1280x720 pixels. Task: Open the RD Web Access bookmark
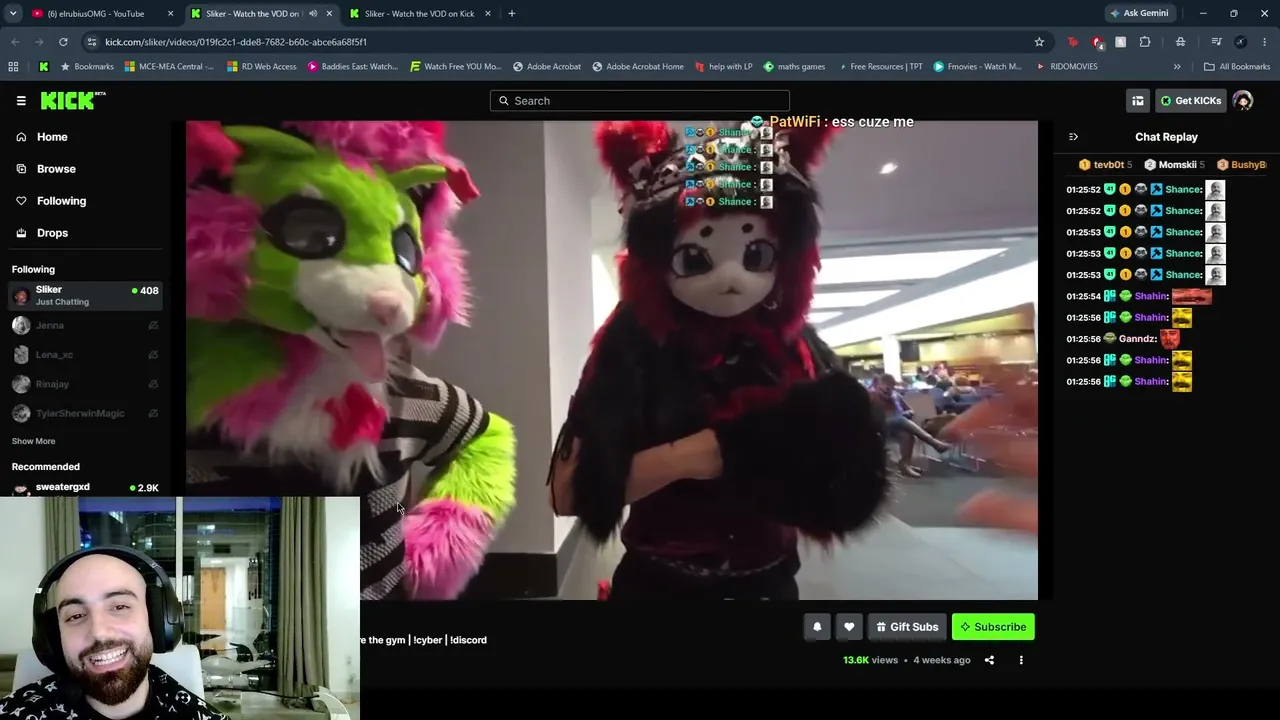coord(262,67)
